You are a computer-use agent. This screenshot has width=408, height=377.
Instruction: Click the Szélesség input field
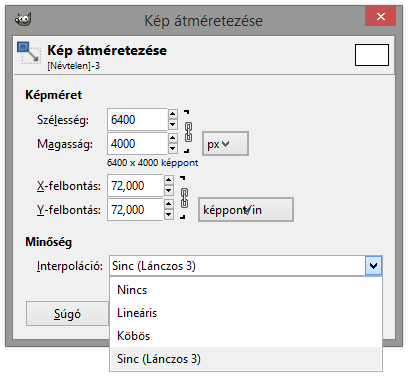tap(137, 119)
